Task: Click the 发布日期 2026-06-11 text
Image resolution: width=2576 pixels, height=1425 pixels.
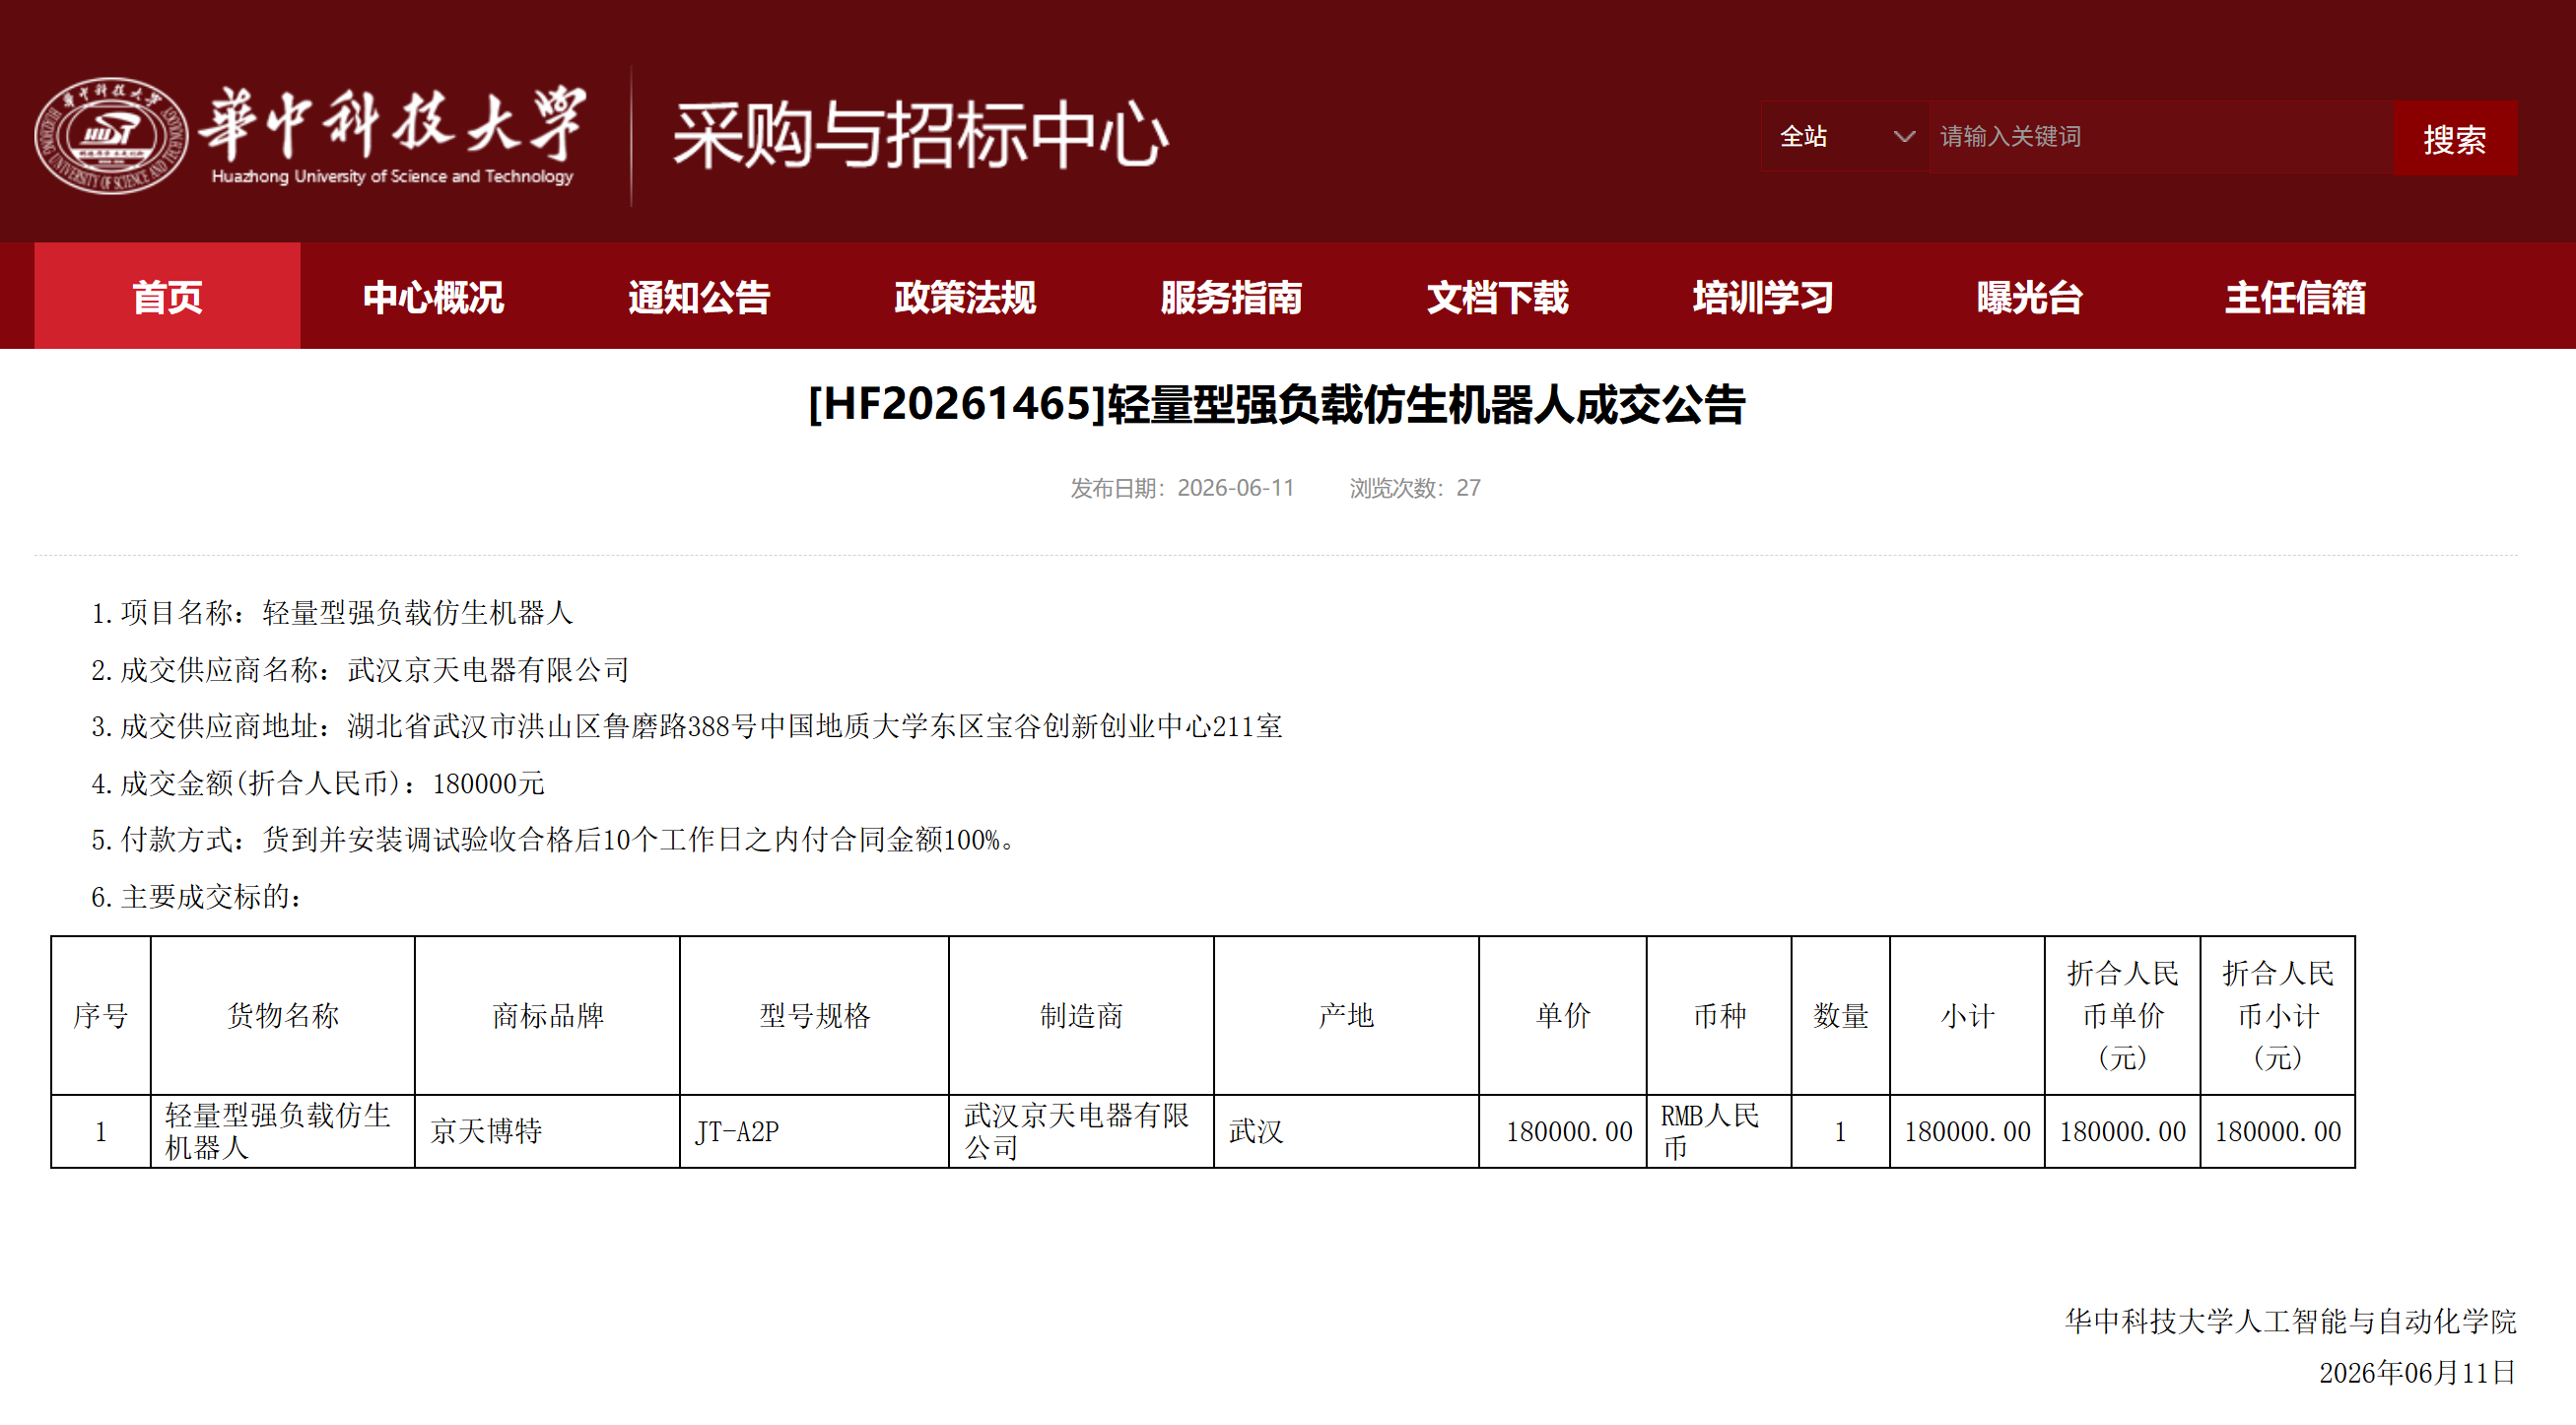Action: coord(1182,488)
